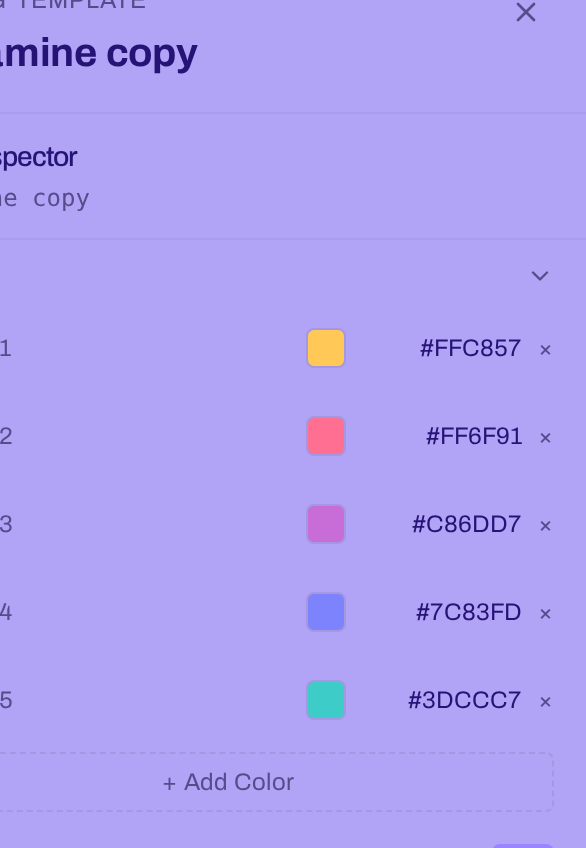Remove color #FFC857 from the palette

[x=545, y=350]
